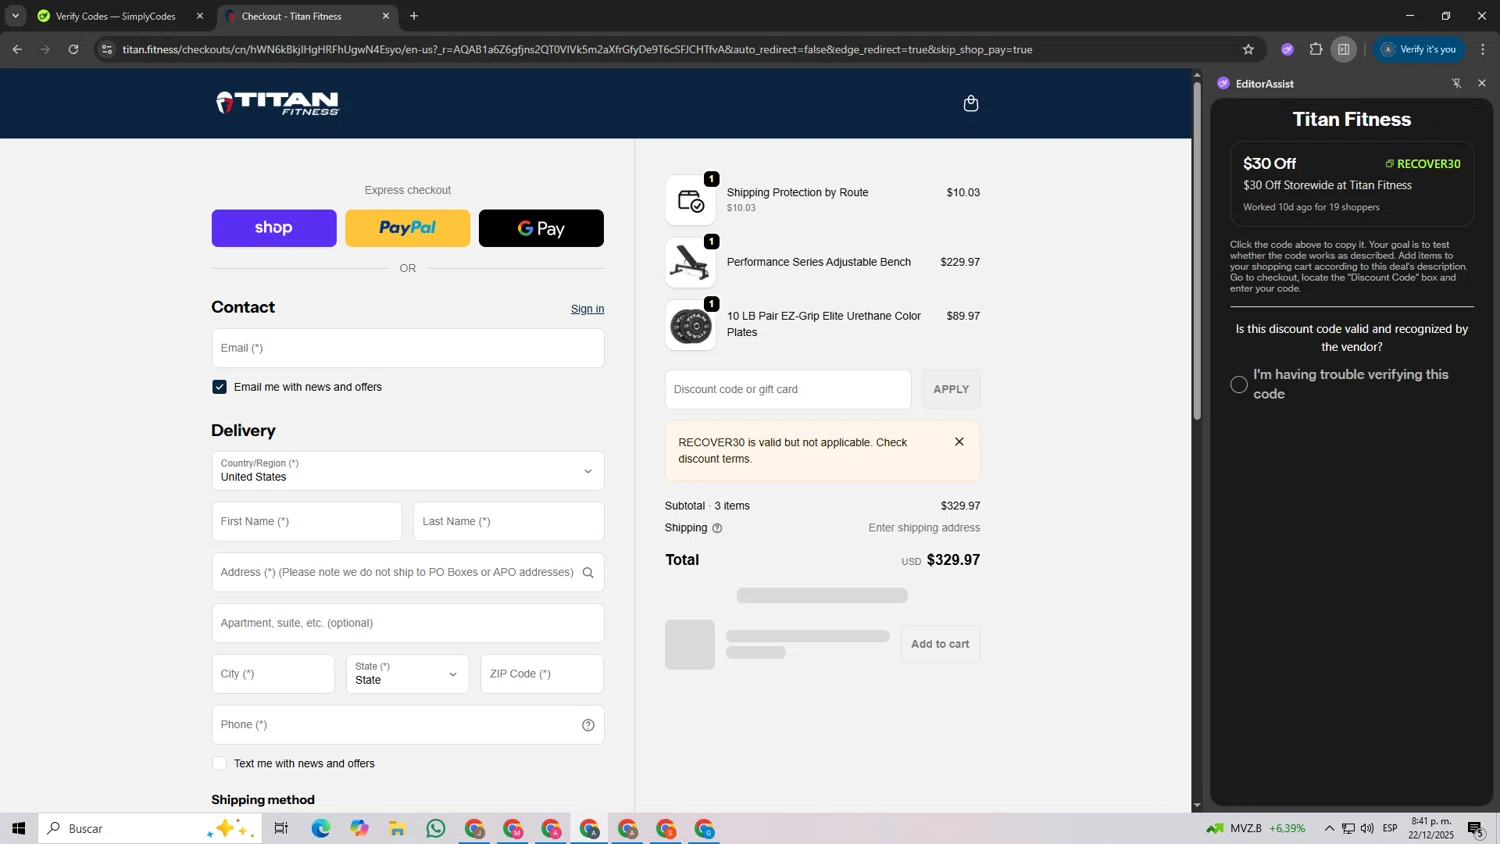The image size is (1500, 844).
Task: Pay with the Google Pay button
Action: tap(541, 228)
